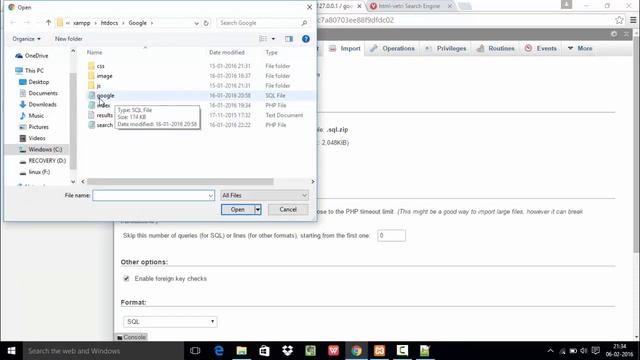Viewport: 640px width, 360px height.
Task: Open the Organize dropdown menu
Action: (x=27, y=39)
